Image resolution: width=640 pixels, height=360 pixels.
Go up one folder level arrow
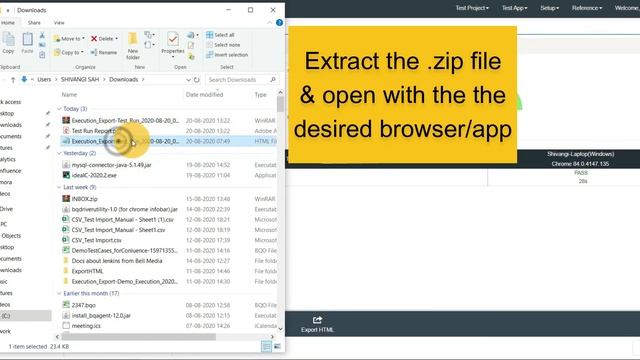[13, 80]
